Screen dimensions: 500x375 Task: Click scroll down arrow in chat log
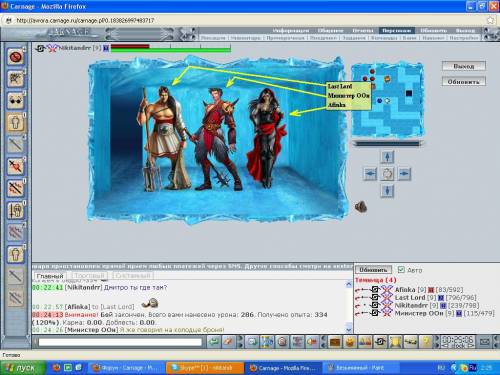[x=349, y=330]
